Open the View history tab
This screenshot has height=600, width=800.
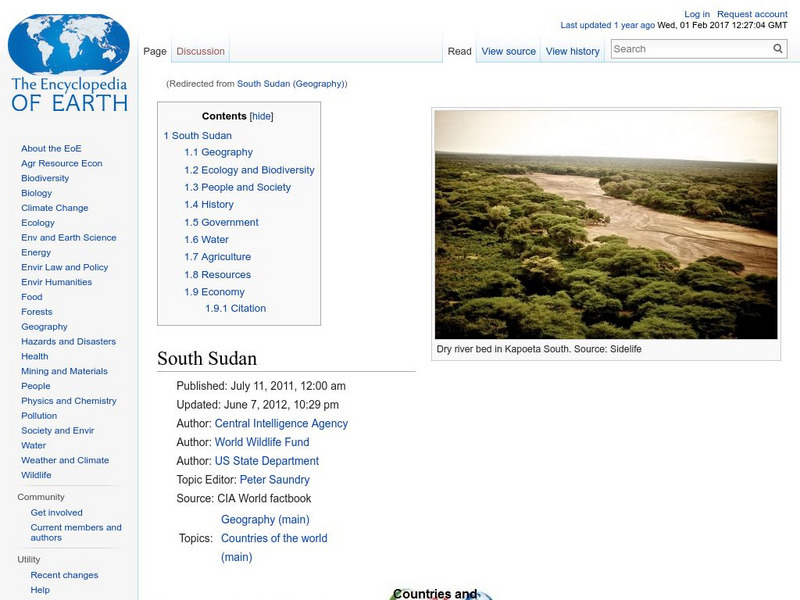(572, 51)
